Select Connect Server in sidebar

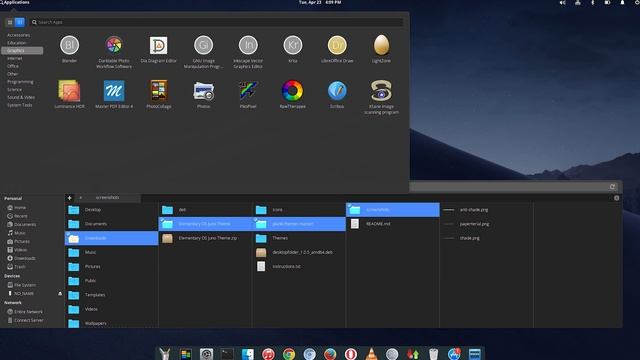pos(25,320)
